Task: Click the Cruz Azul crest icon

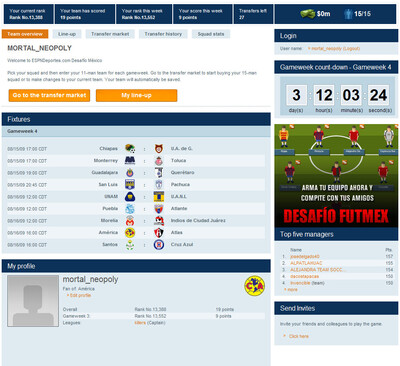Action: [159, 245]
